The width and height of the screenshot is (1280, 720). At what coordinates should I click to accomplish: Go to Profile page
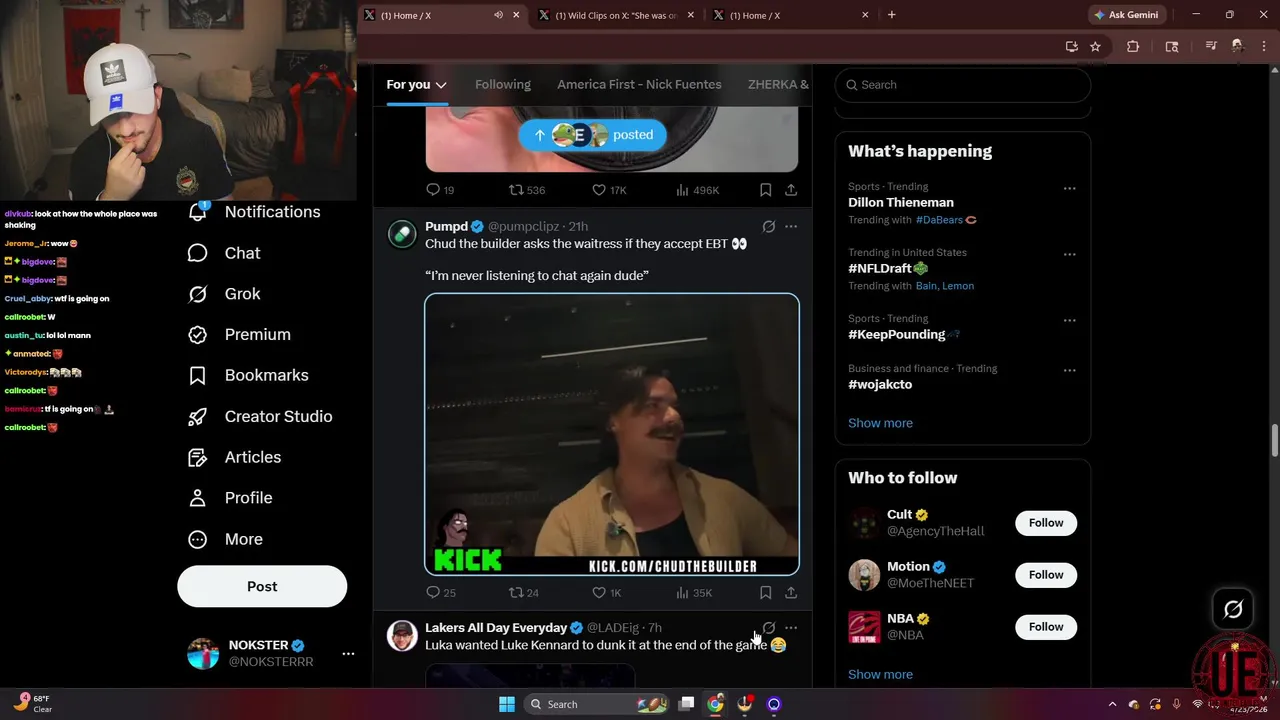pyautogui.click(x=230, y=498)
